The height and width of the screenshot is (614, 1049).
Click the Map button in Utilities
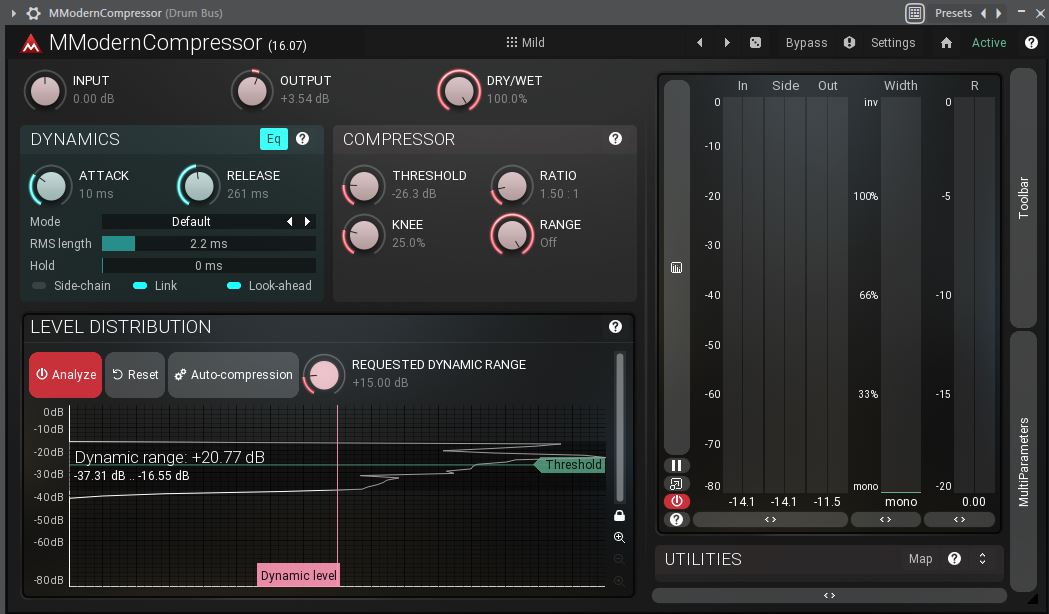[921, 558]
